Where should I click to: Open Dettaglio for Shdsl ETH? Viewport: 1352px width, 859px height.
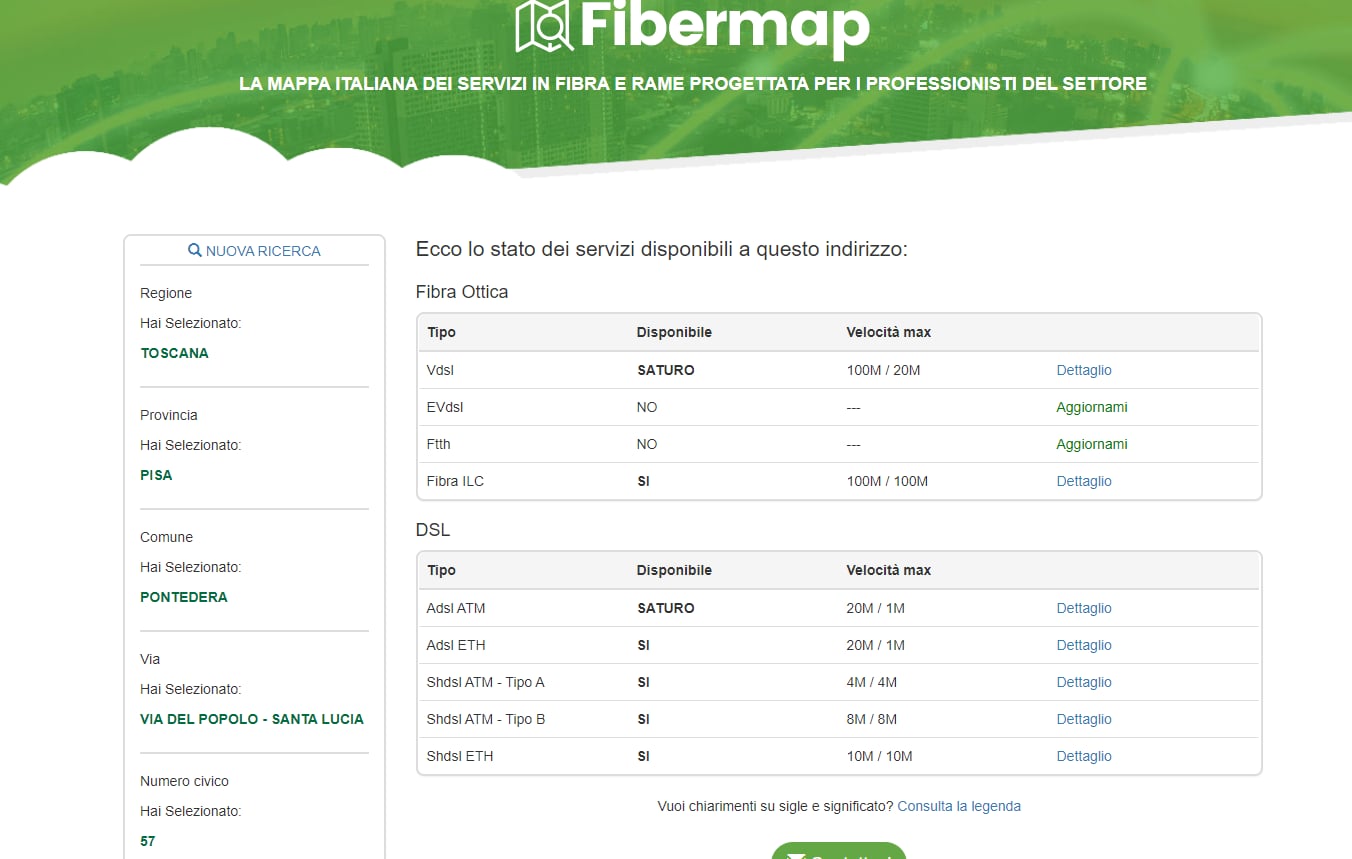tap(1084, 756)
